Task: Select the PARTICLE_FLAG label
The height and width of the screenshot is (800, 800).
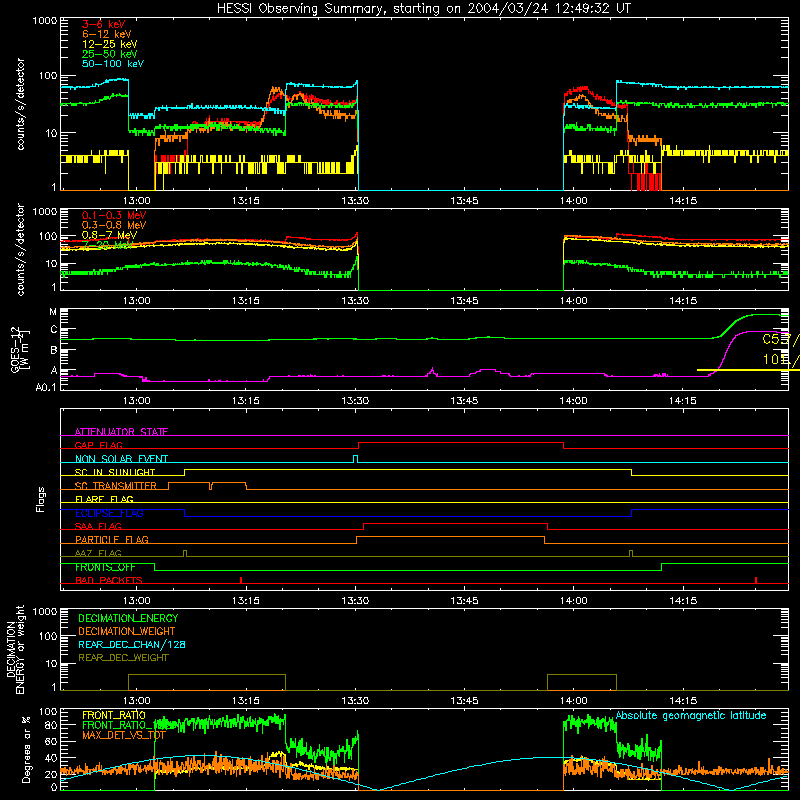Action: click(111, 539)
